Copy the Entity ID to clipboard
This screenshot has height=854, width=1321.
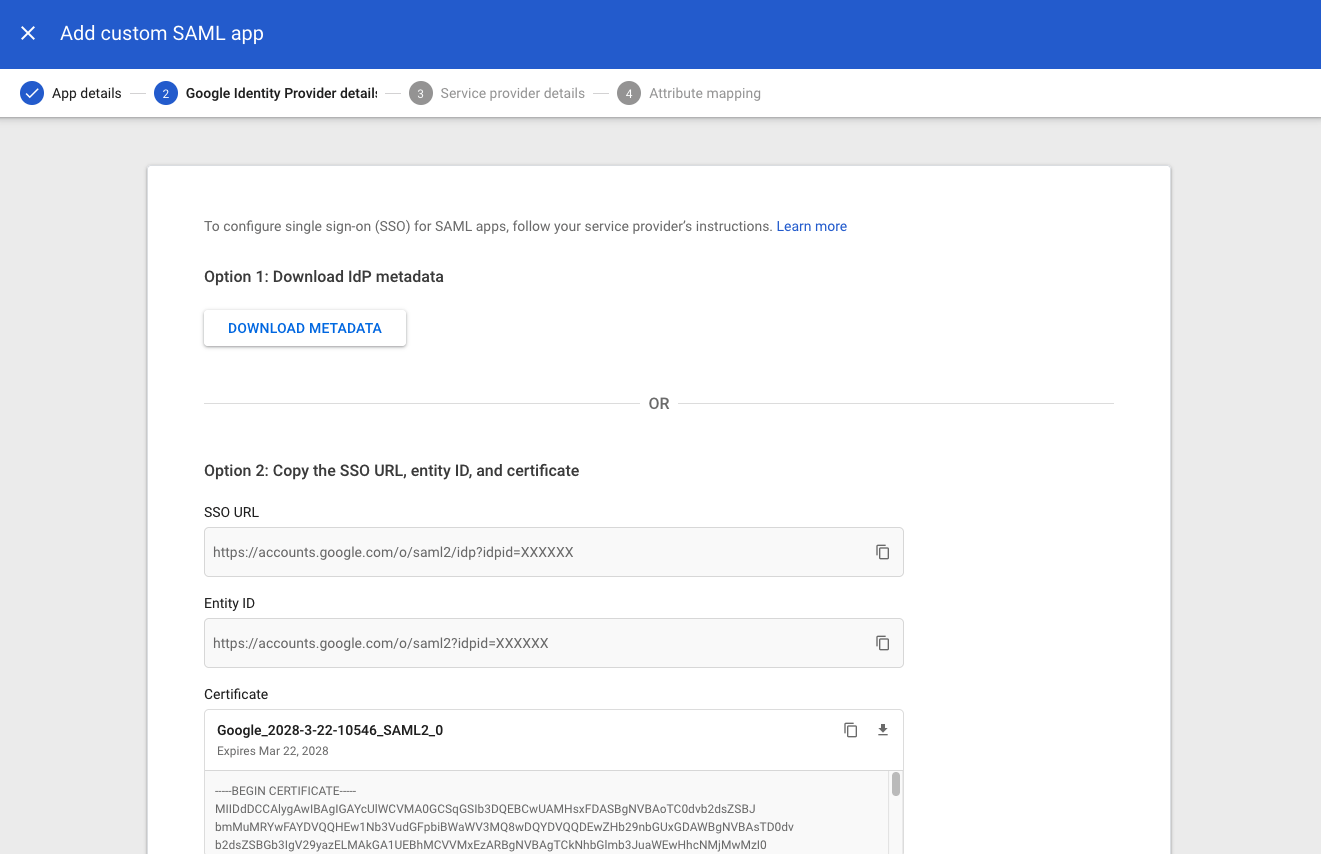[883, 643]
